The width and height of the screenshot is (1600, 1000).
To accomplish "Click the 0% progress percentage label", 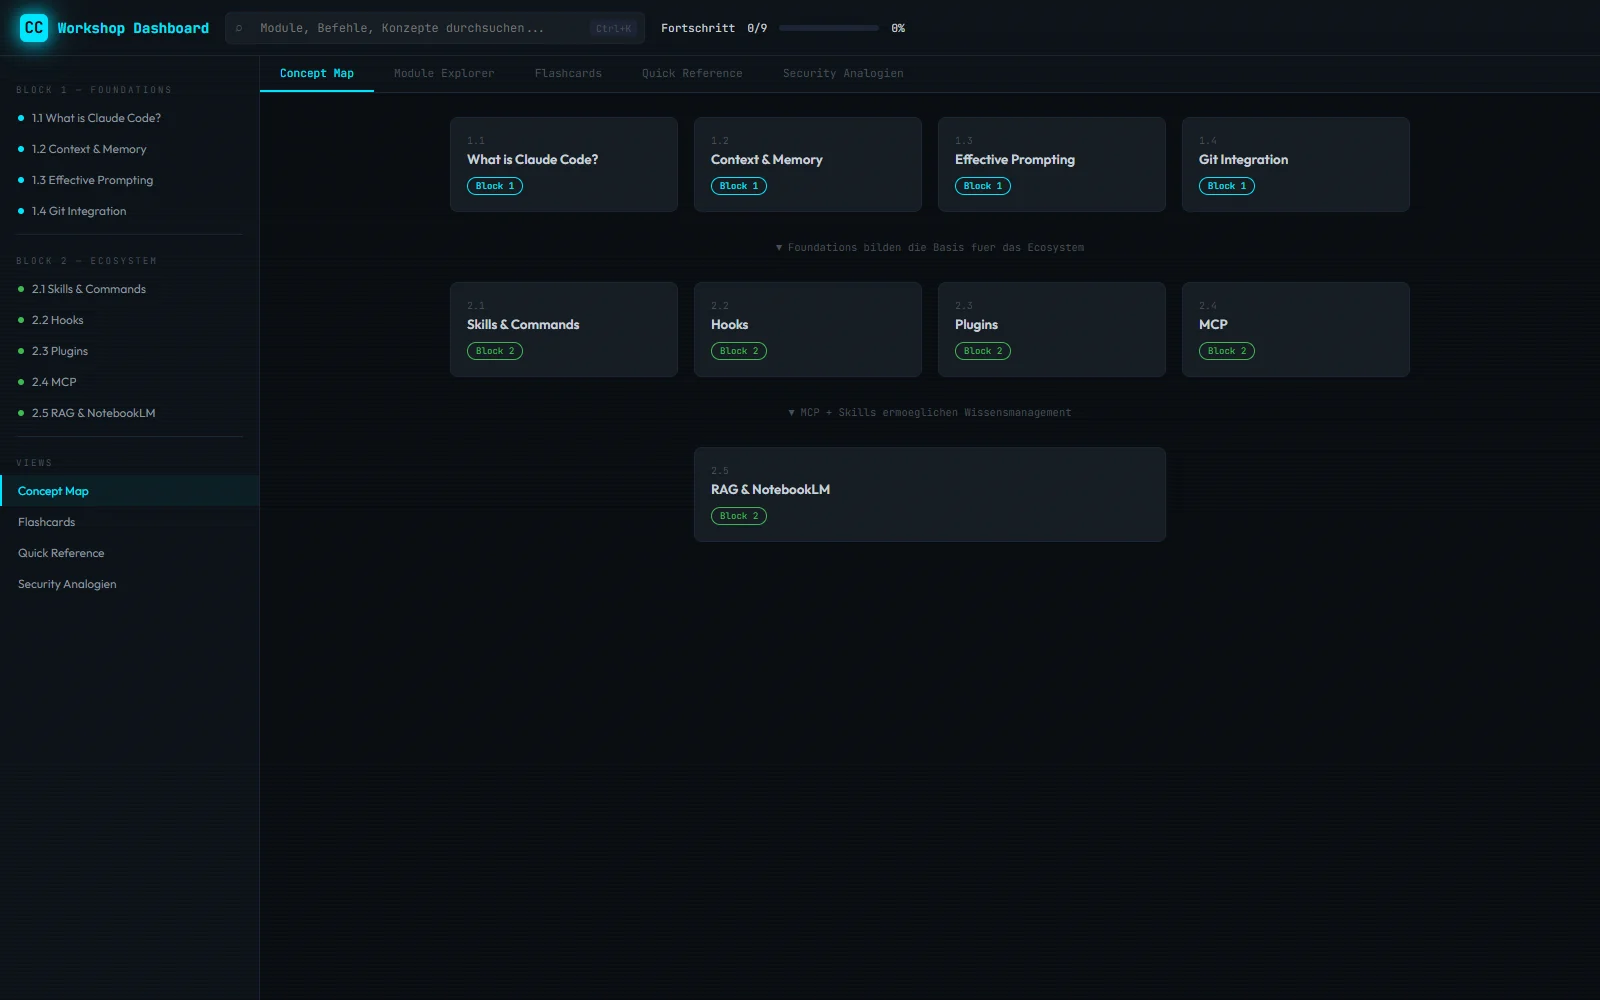I will coord(898,28).
